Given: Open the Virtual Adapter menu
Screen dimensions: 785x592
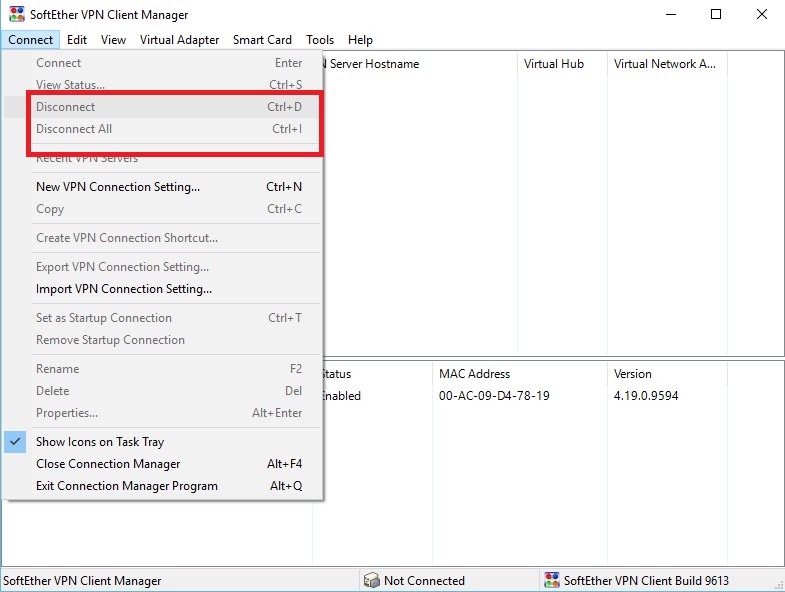Looking at the screenshot, I should click(x=179, y=40).
